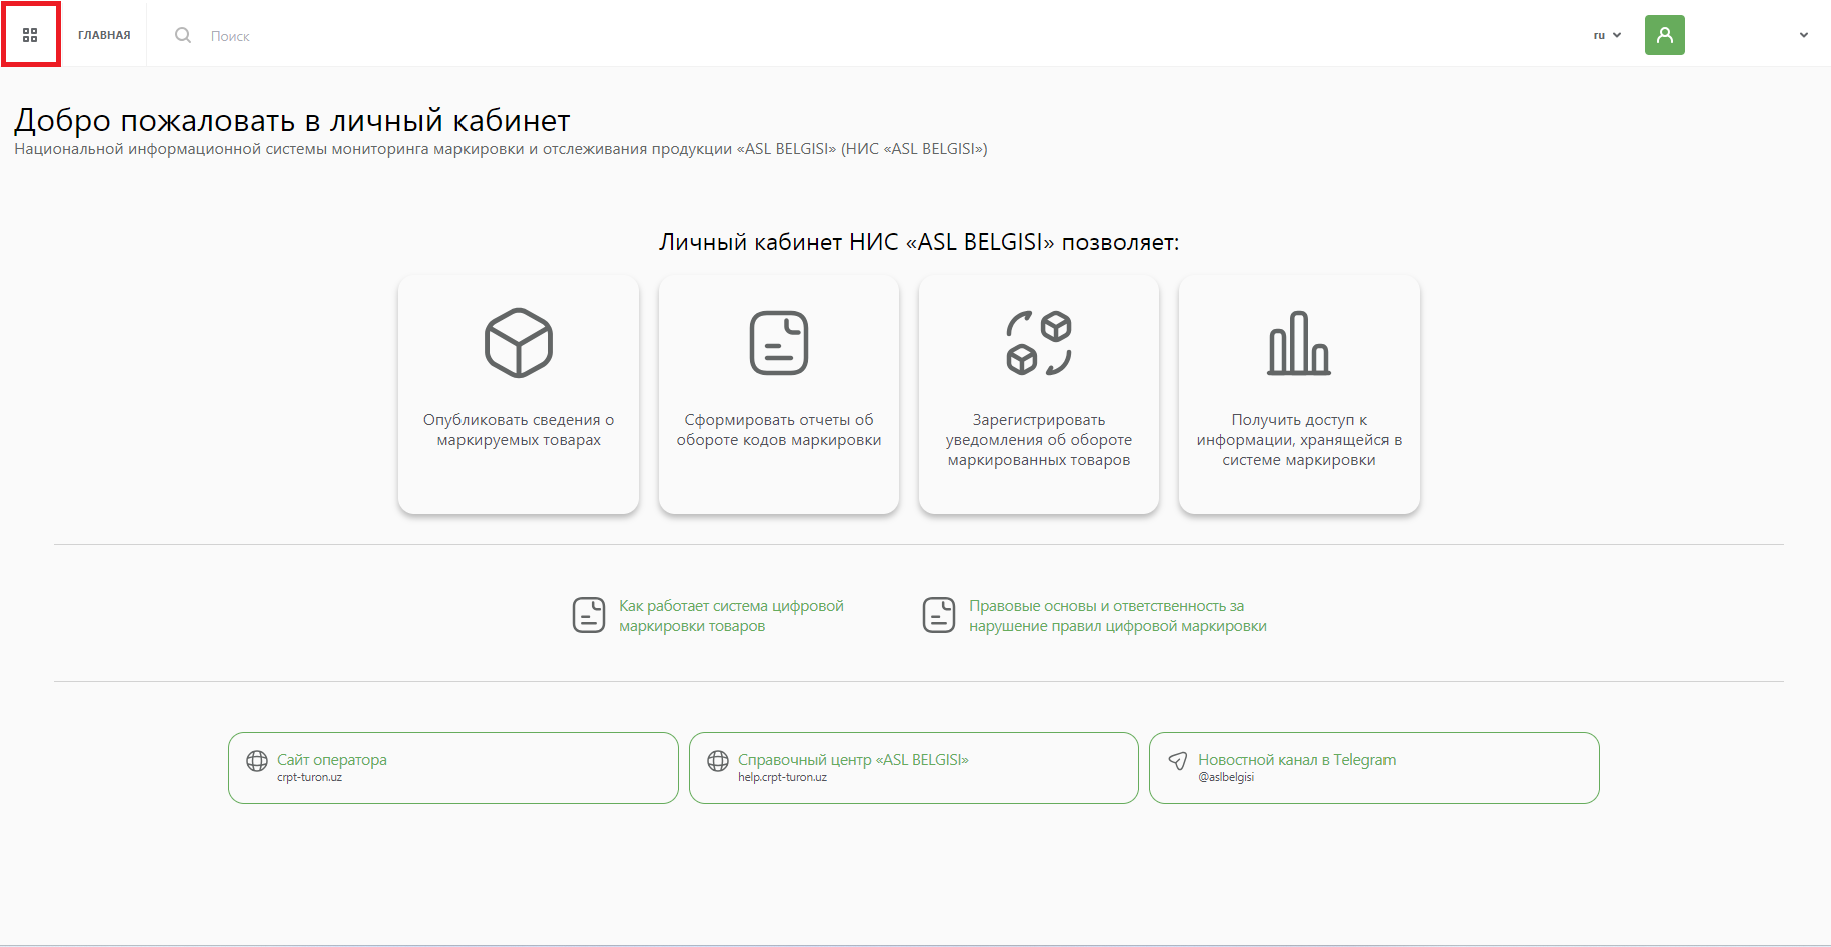Click the cube icon for publishing goods info
1831x947 pixels.
pyautogui.click(x=518, y=343)
